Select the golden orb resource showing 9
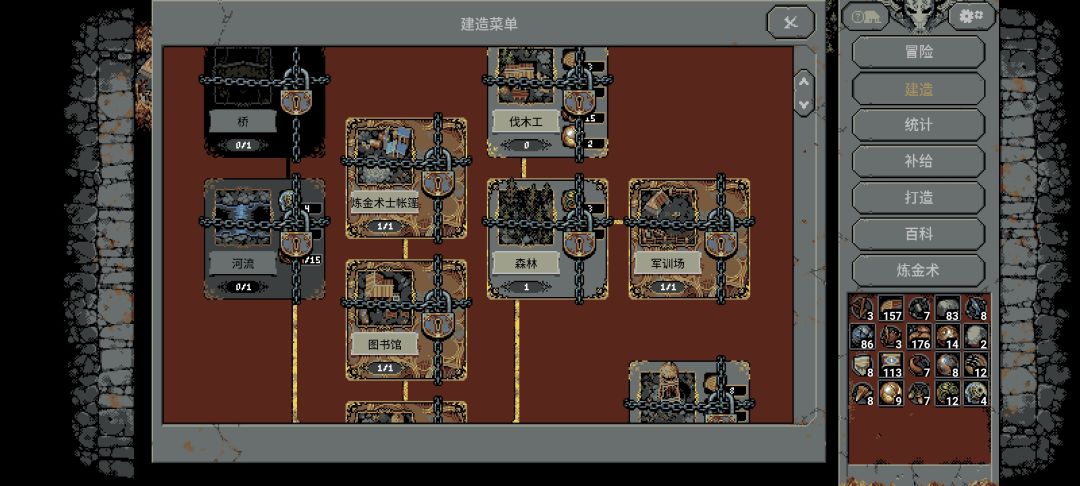This screenshot has width=1080, height=486. [891, 393]
